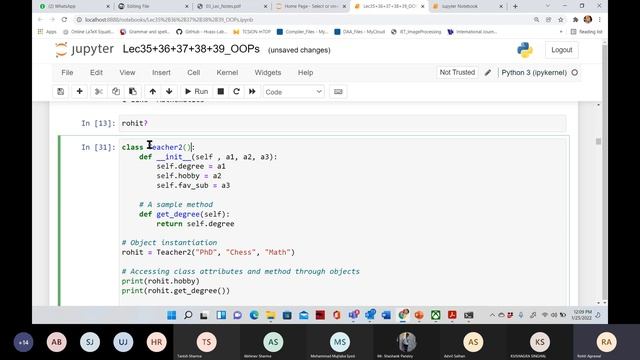Click into the 'rohit?' code cell
This screenshot has height=360, width=640.
coord(342,123)
